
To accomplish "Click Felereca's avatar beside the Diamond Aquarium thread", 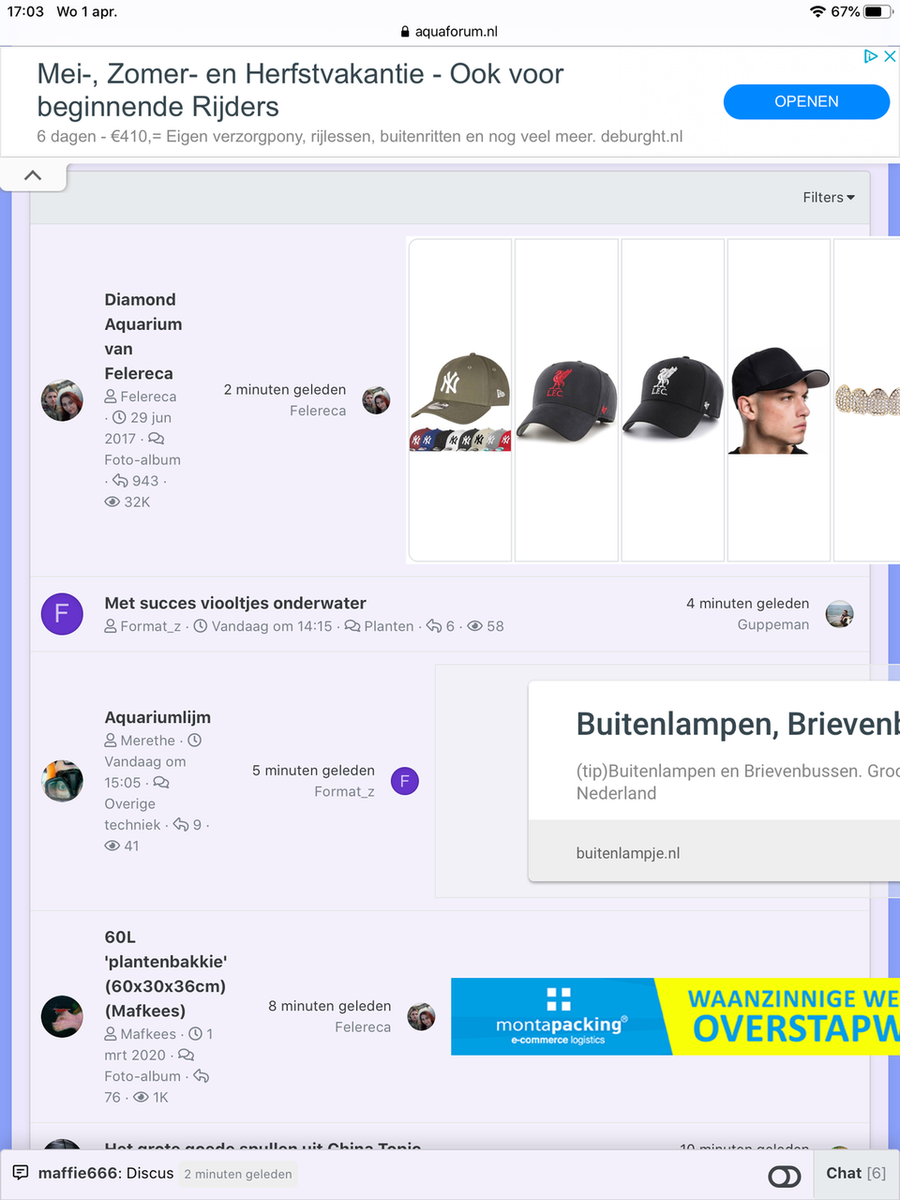I will [x=62, y=400].
